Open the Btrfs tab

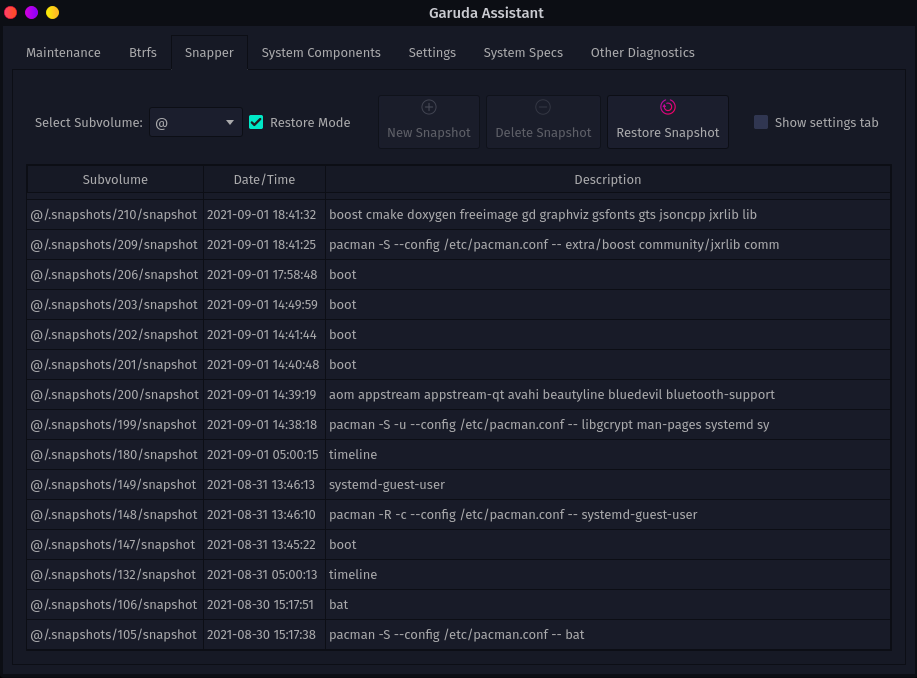pos(143,52)
